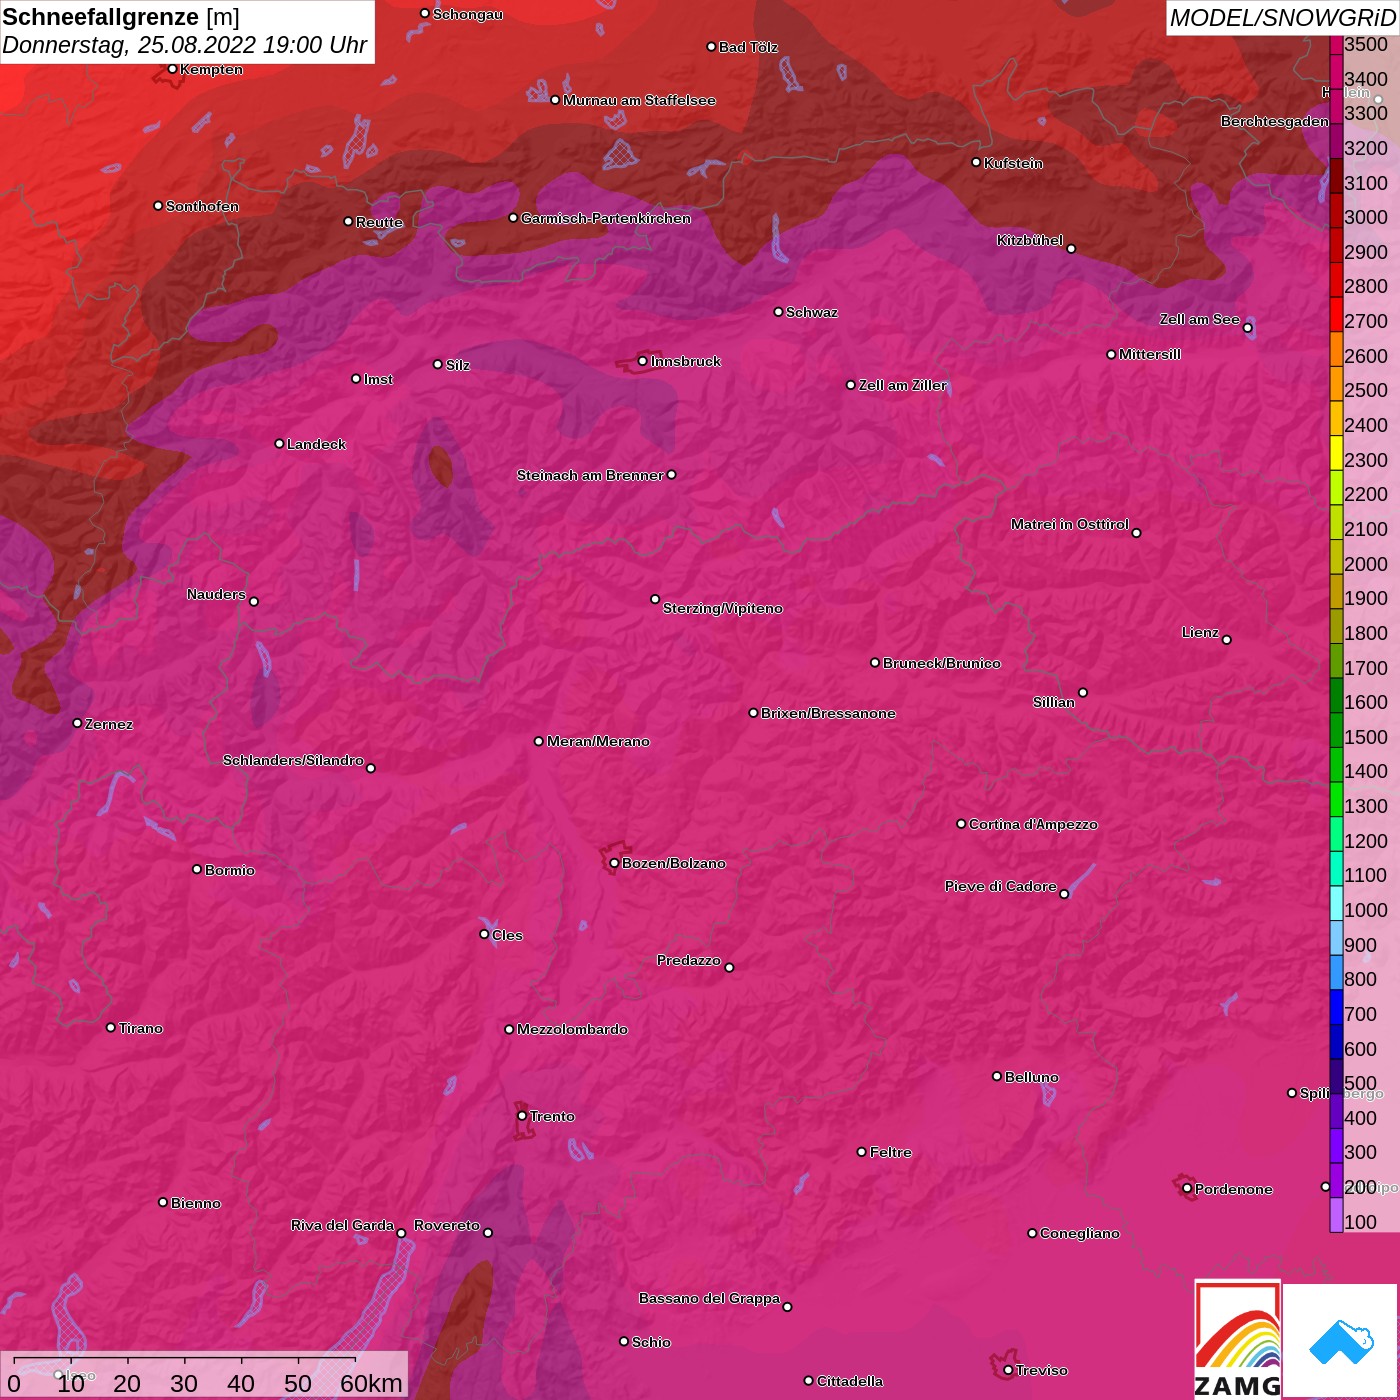This screenshot has height=1400, width=1400.
Task: Select the red 2700 legend color swatch
Action: (x=1336, y=313)
